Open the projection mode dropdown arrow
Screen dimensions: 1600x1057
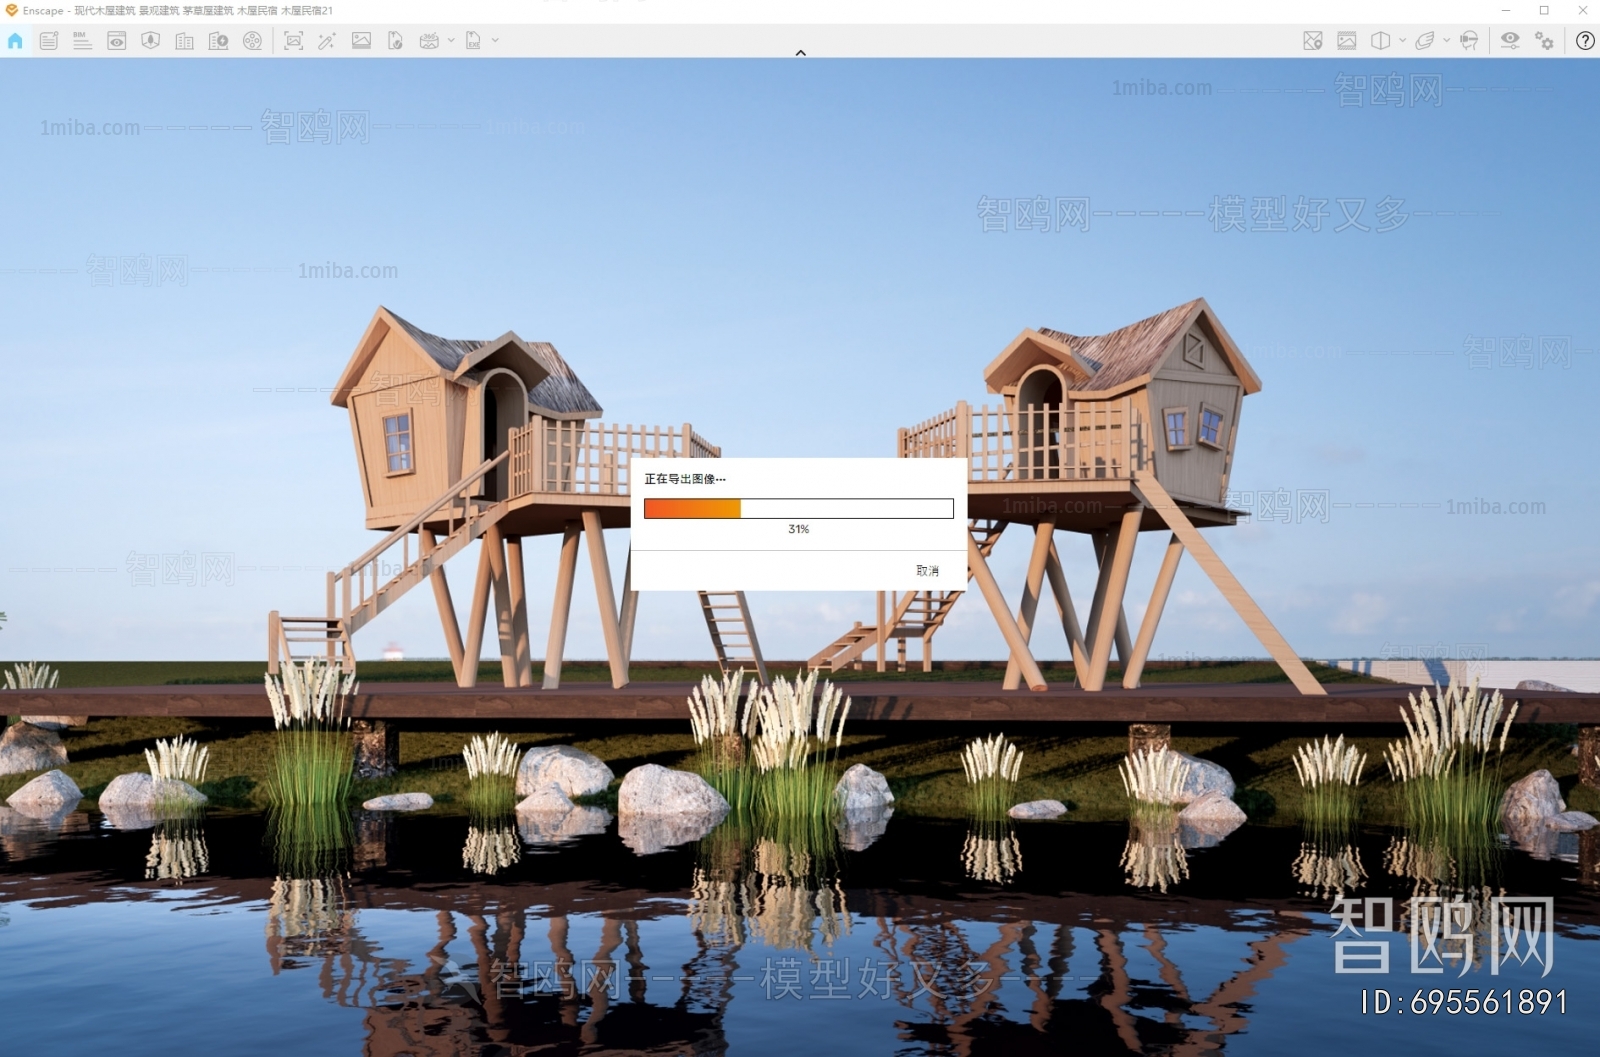point(1402,41)
